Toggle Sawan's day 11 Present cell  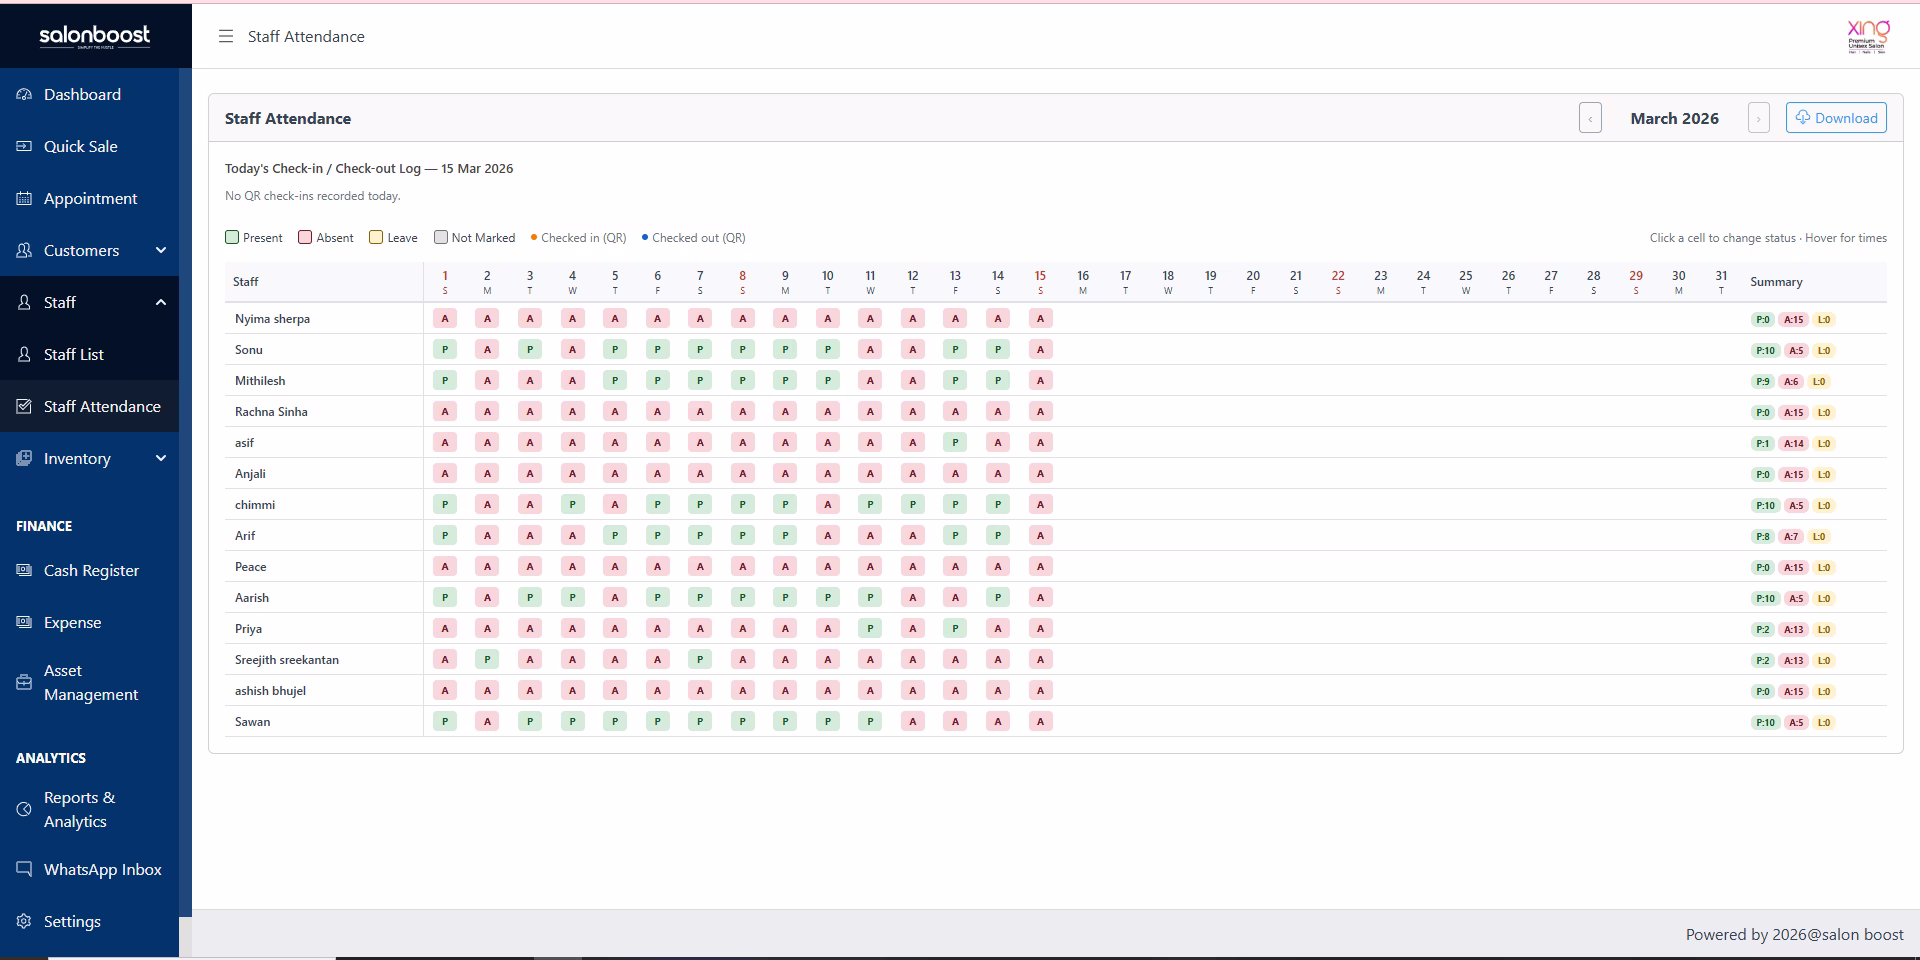[870, 722]
